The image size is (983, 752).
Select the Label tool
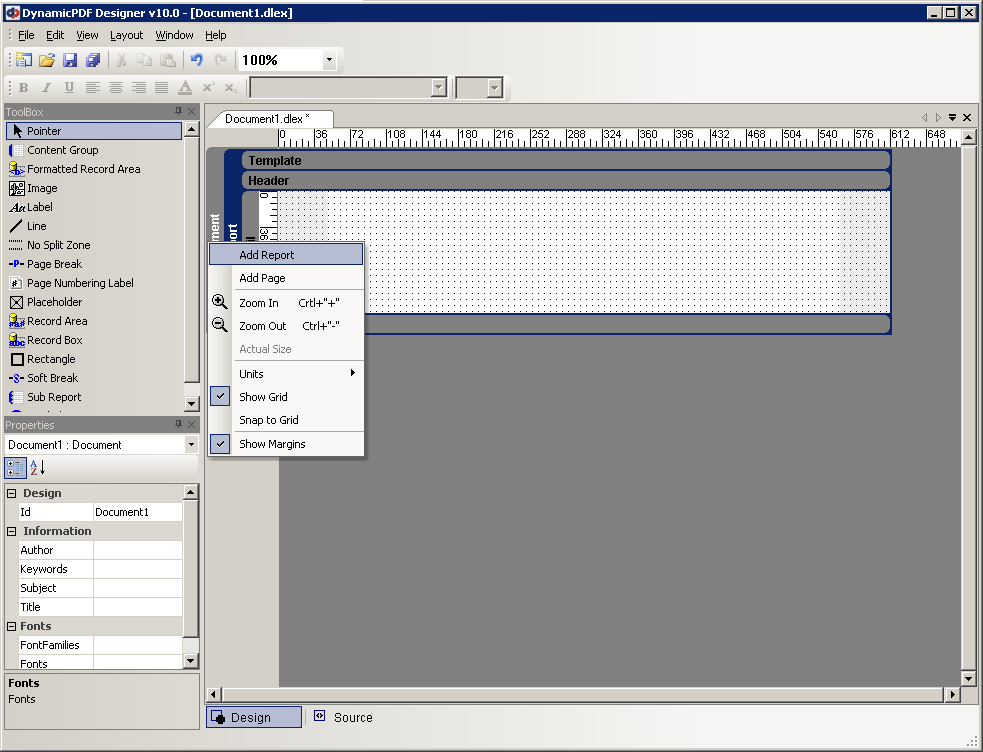point(94,207)
